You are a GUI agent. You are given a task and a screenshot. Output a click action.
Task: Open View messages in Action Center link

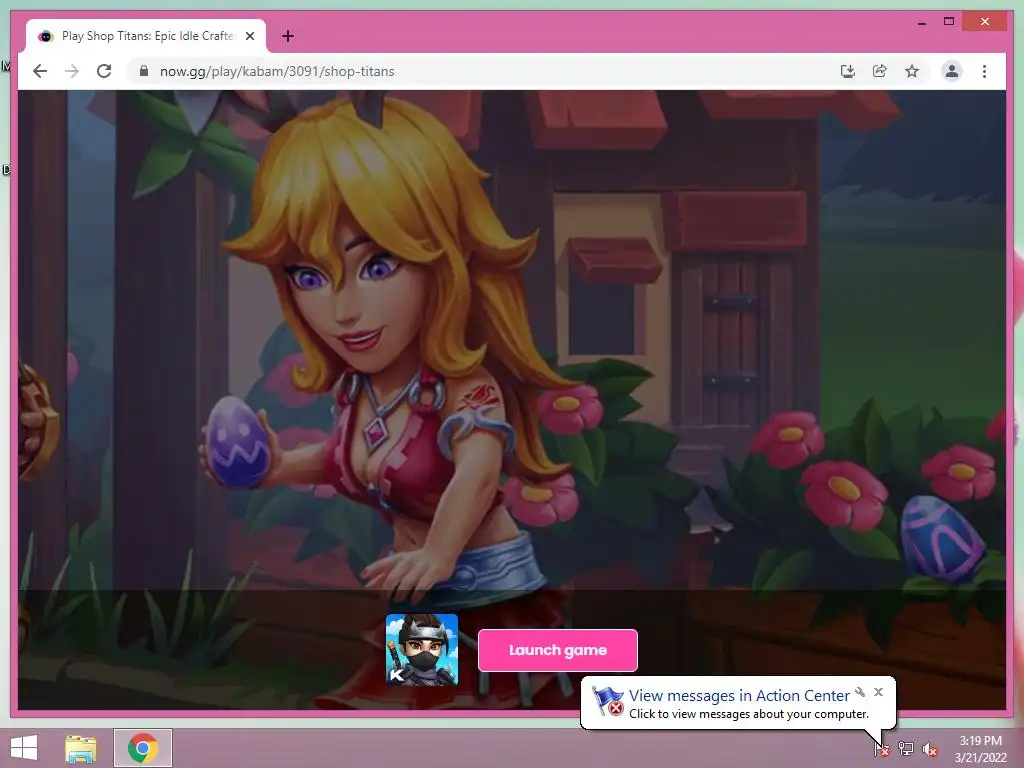pyautogui.click(x=739, y=696)
